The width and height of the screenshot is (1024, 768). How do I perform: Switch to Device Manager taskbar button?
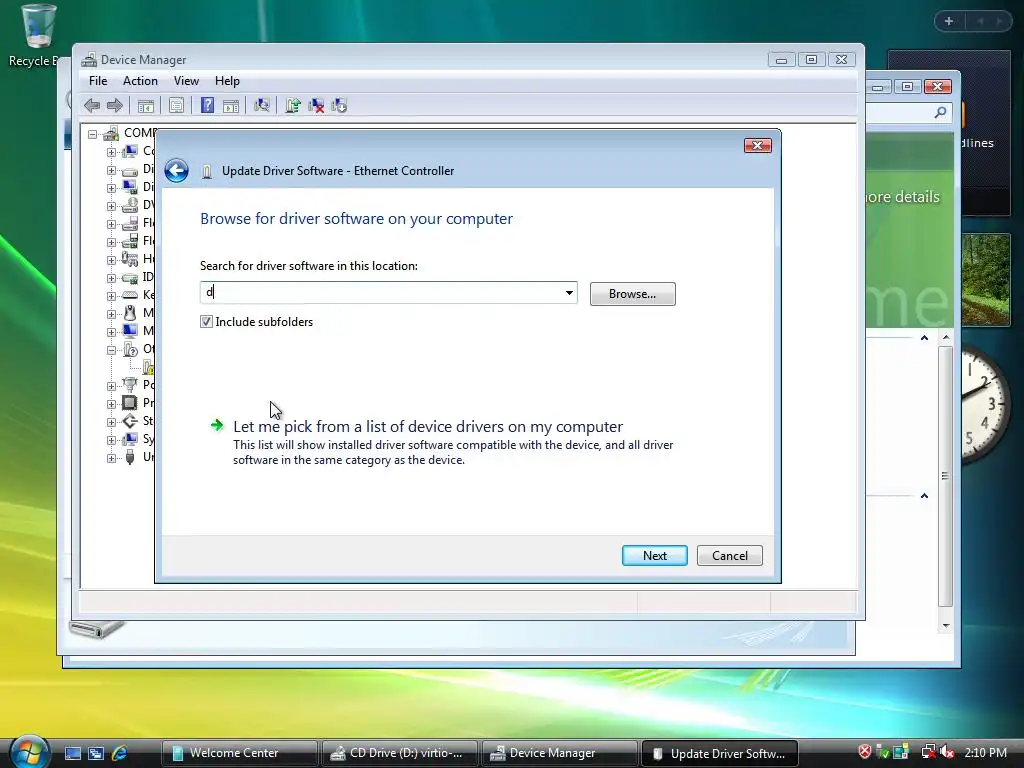tap(559, 753)
